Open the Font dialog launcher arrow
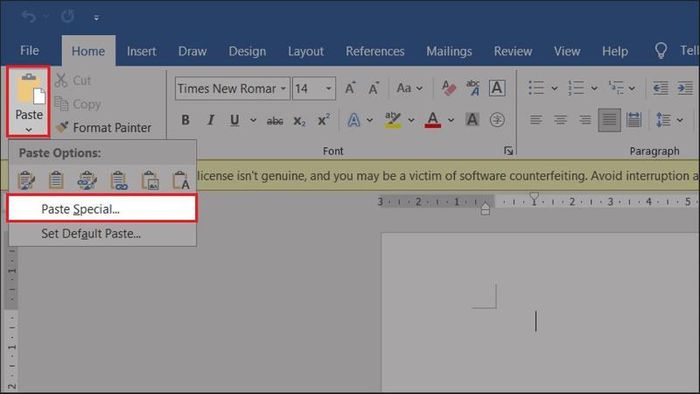Screen dimensions: 700x394 coord(508,151)
